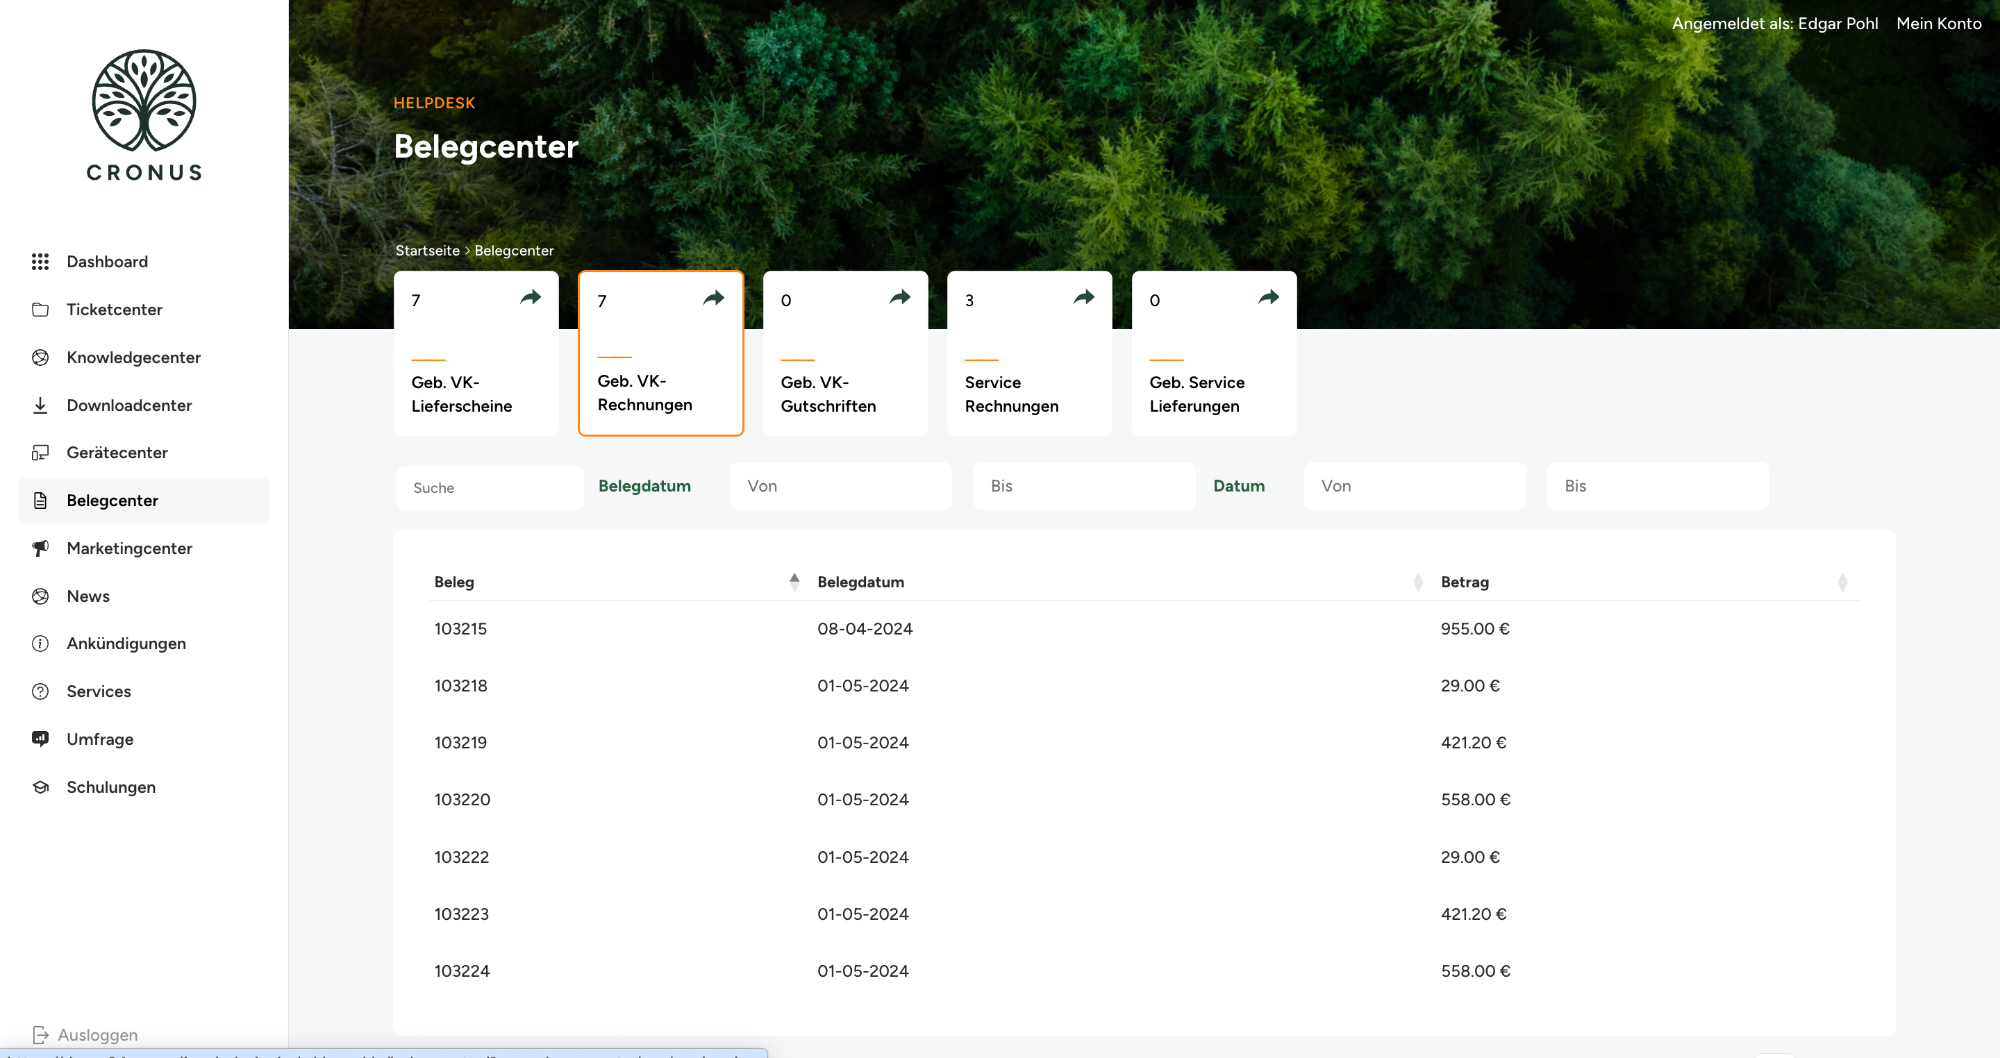
Task: Open document row 103220
Action: pos(462,800)
